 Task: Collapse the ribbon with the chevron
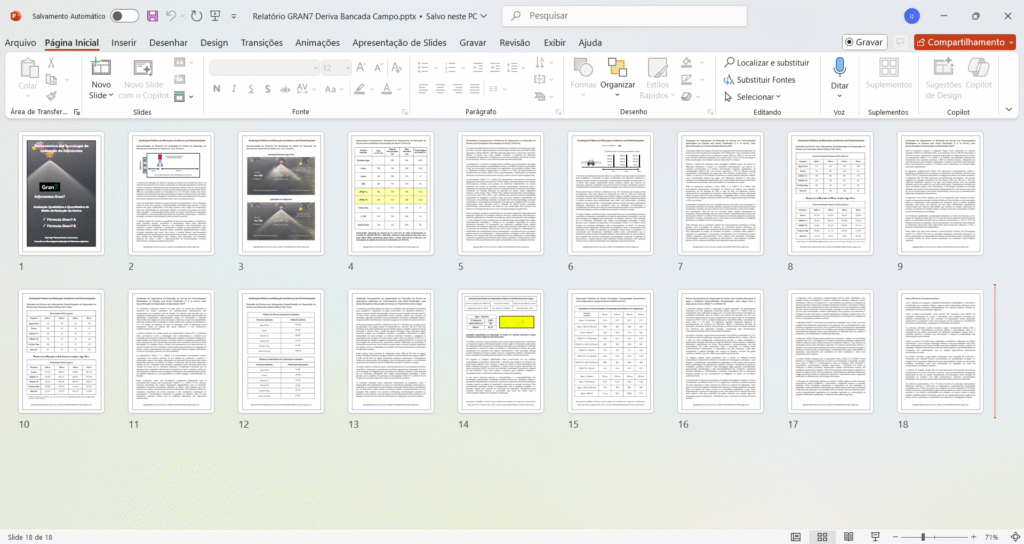pos(1011,112)
